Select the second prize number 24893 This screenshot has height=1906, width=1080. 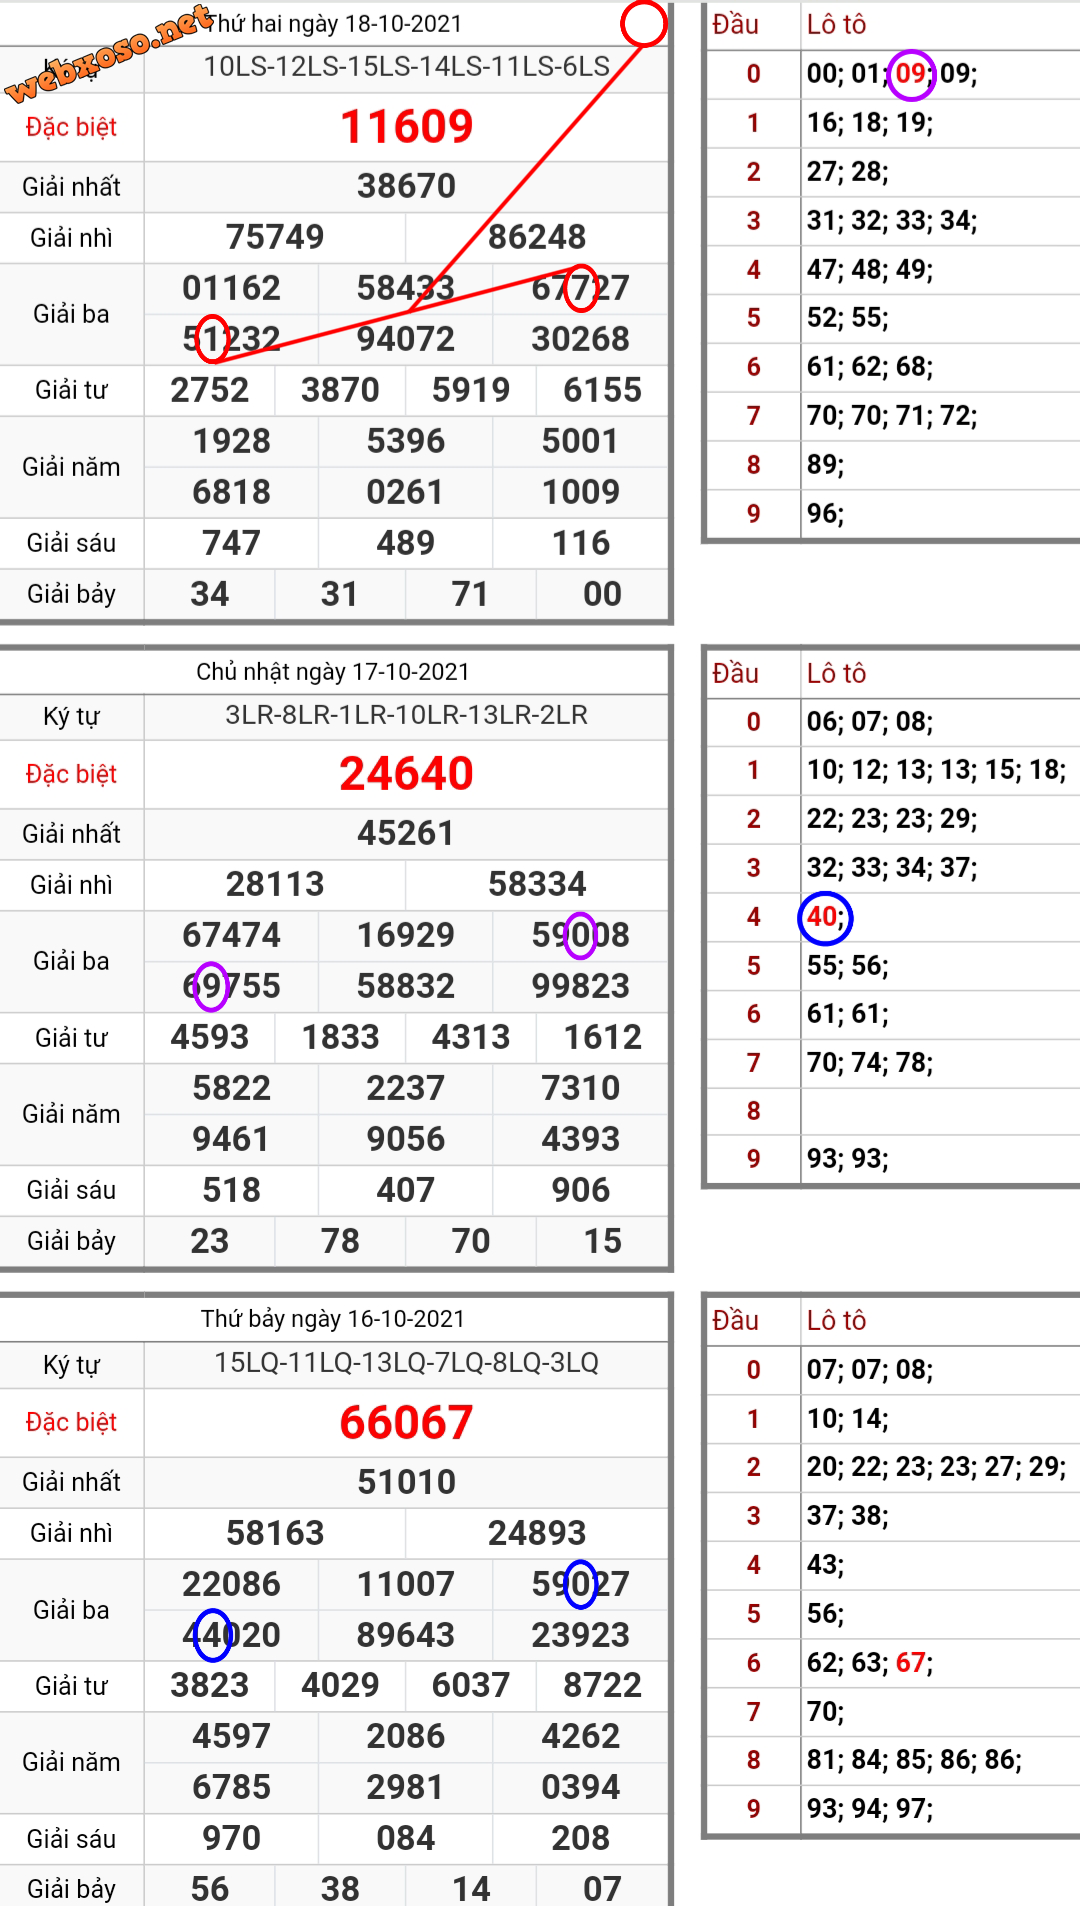tap(537, 1533)
